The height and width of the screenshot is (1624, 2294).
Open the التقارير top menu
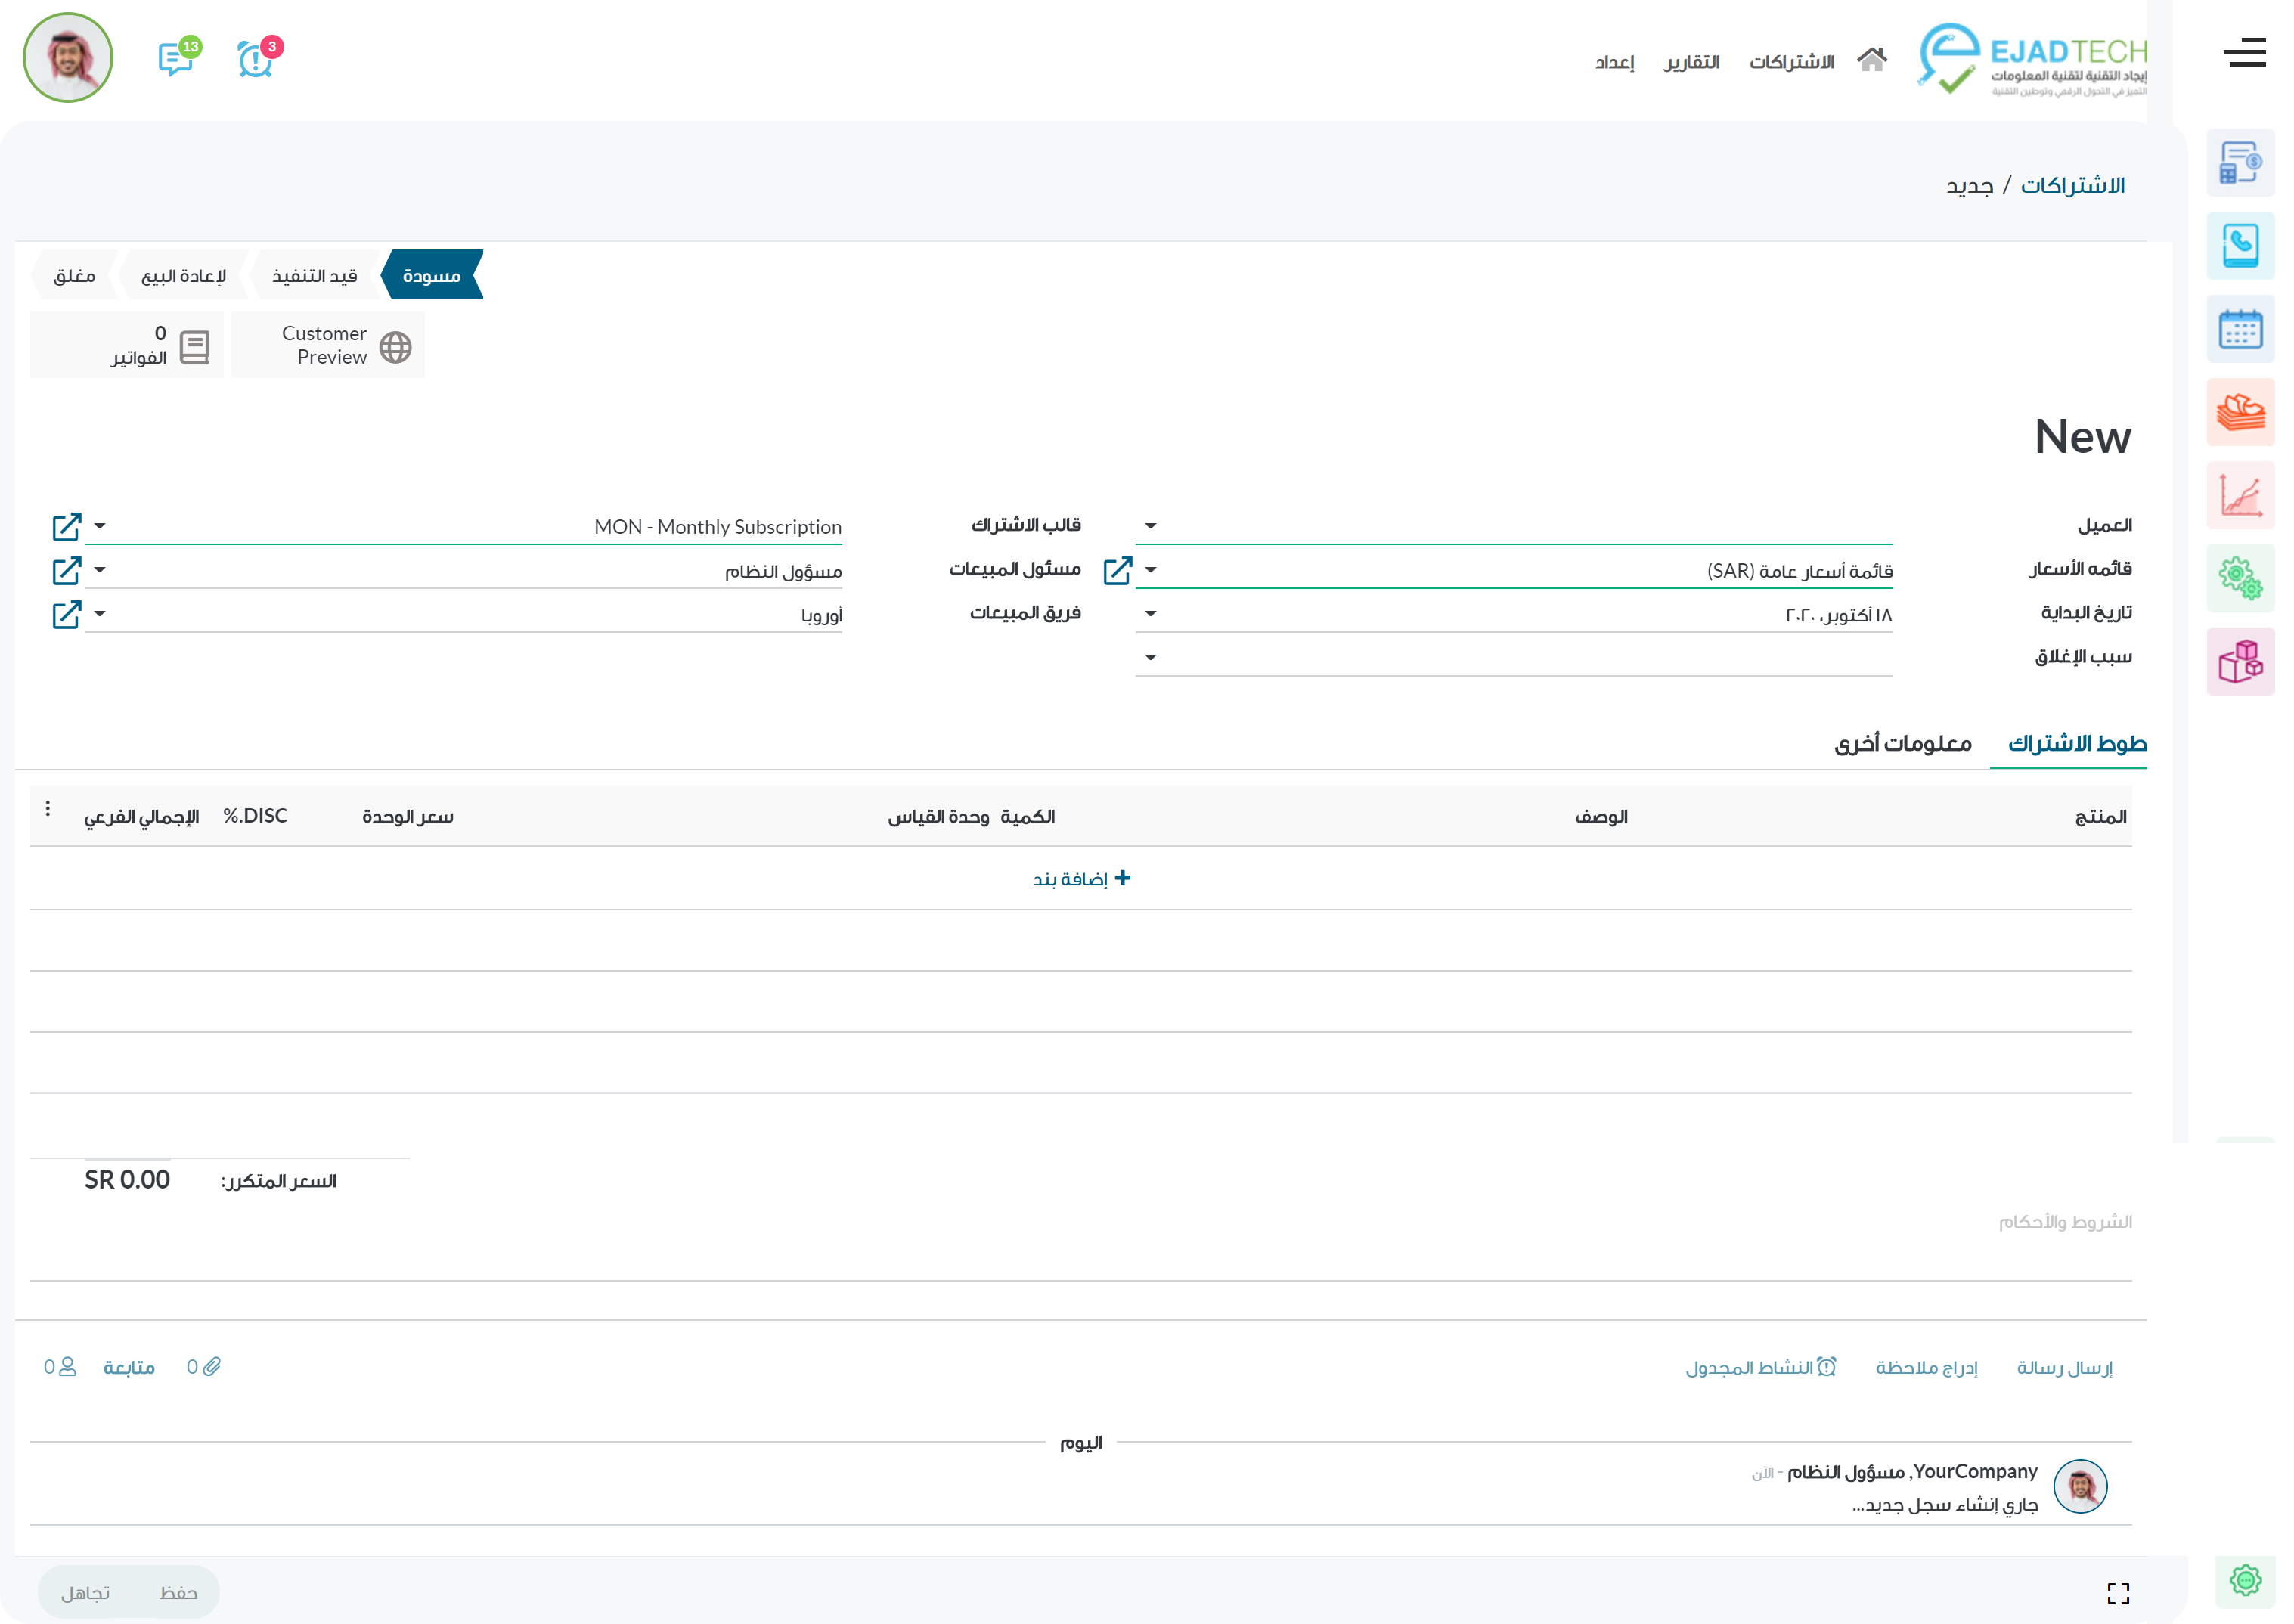point(1691,62)
